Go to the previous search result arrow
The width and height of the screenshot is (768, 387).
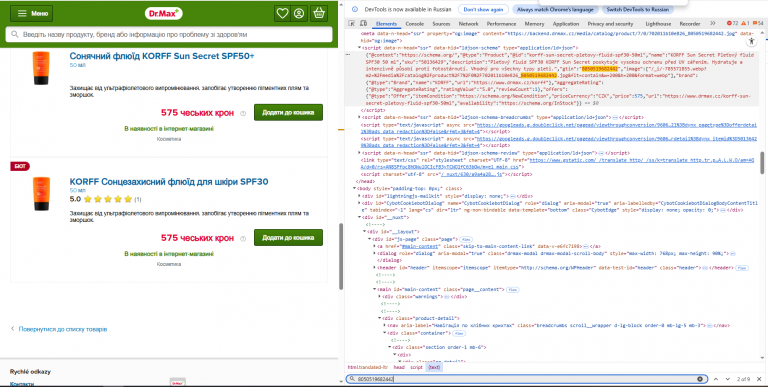point(716,379)
